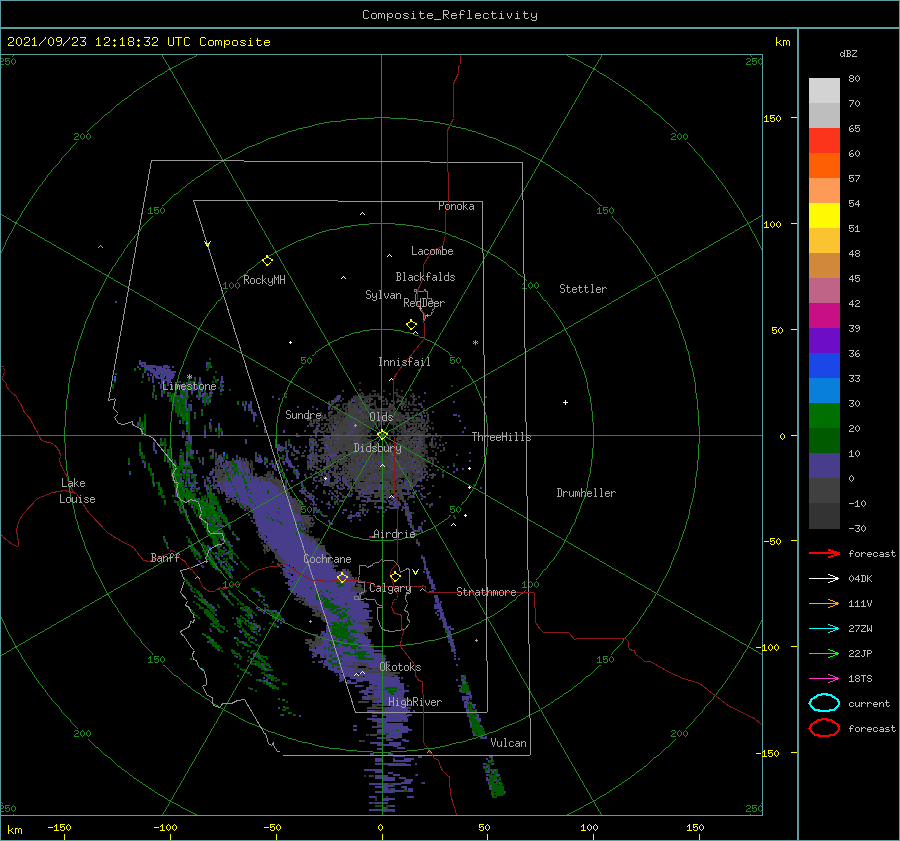Pick the orange swatch between 60 and 57 dBZ

pyautogui.click(x=824, y=166)
